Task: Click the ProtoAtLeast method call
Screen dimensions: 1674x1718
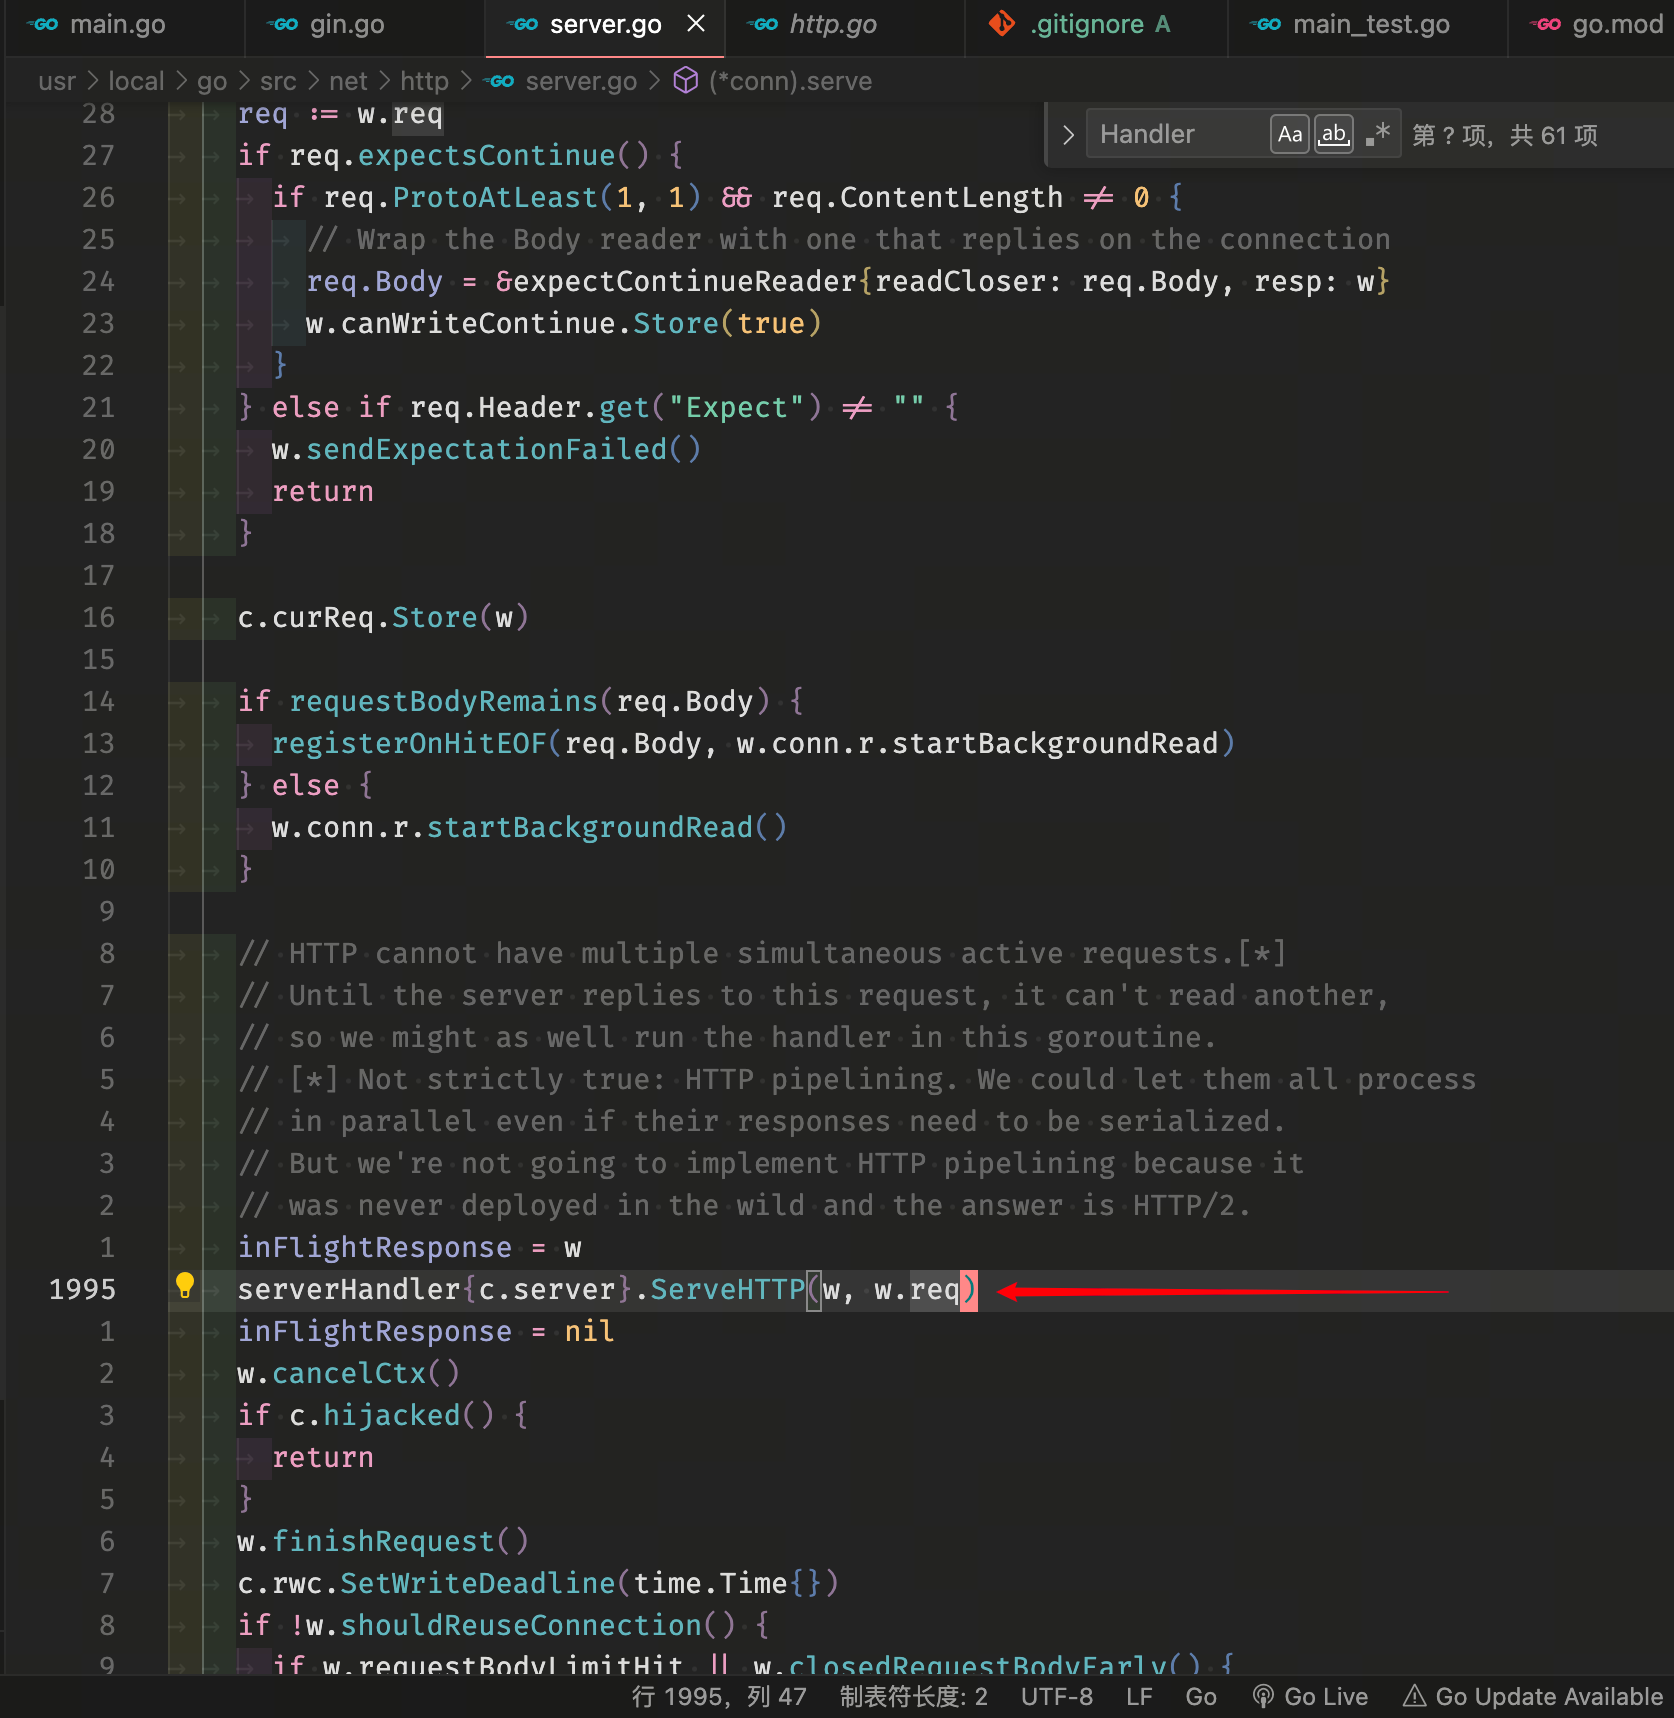Action: [x=495, y=198]
